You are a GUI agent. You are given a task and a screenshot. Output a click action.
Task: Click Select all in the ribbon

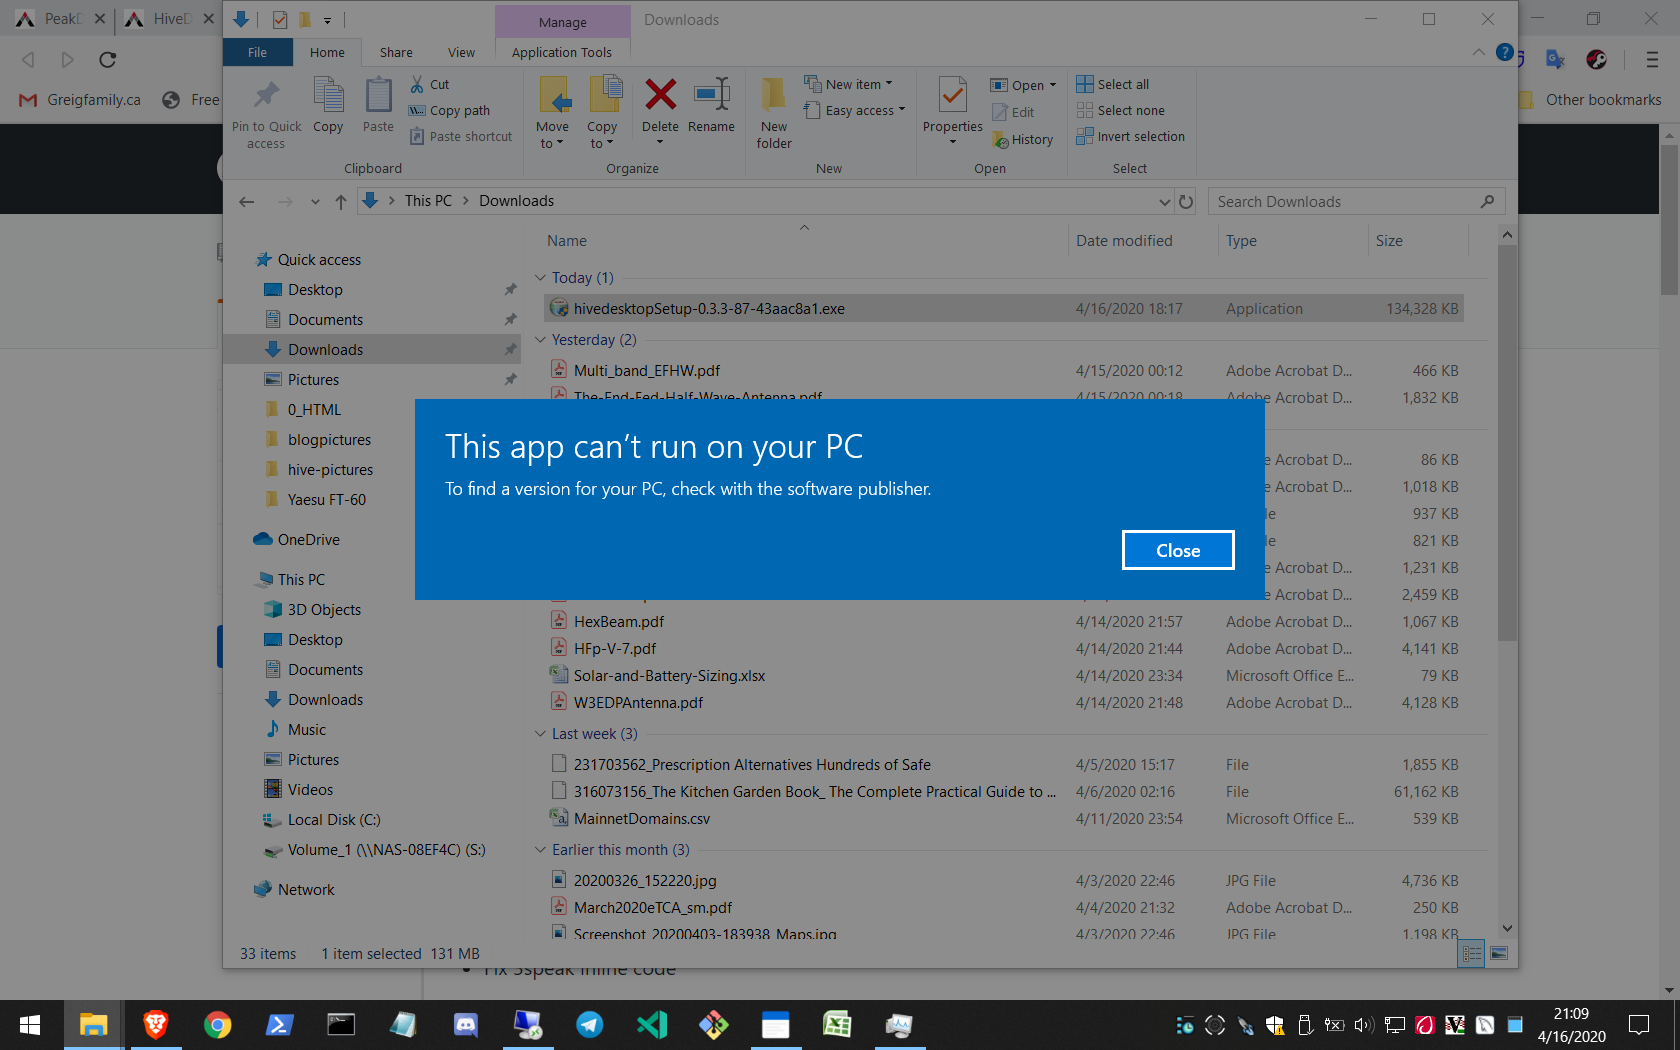click(x=1113, y=84)
